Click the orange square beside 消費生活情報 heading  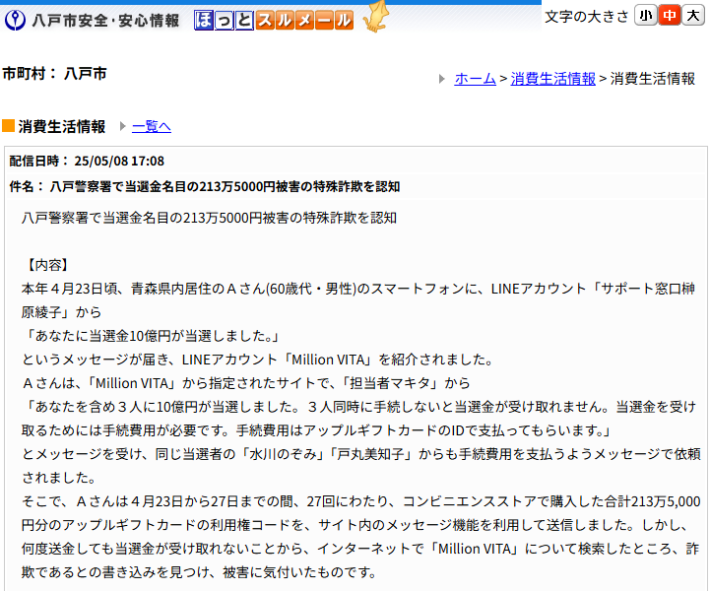pyautogui.click(x=9, y=126)
